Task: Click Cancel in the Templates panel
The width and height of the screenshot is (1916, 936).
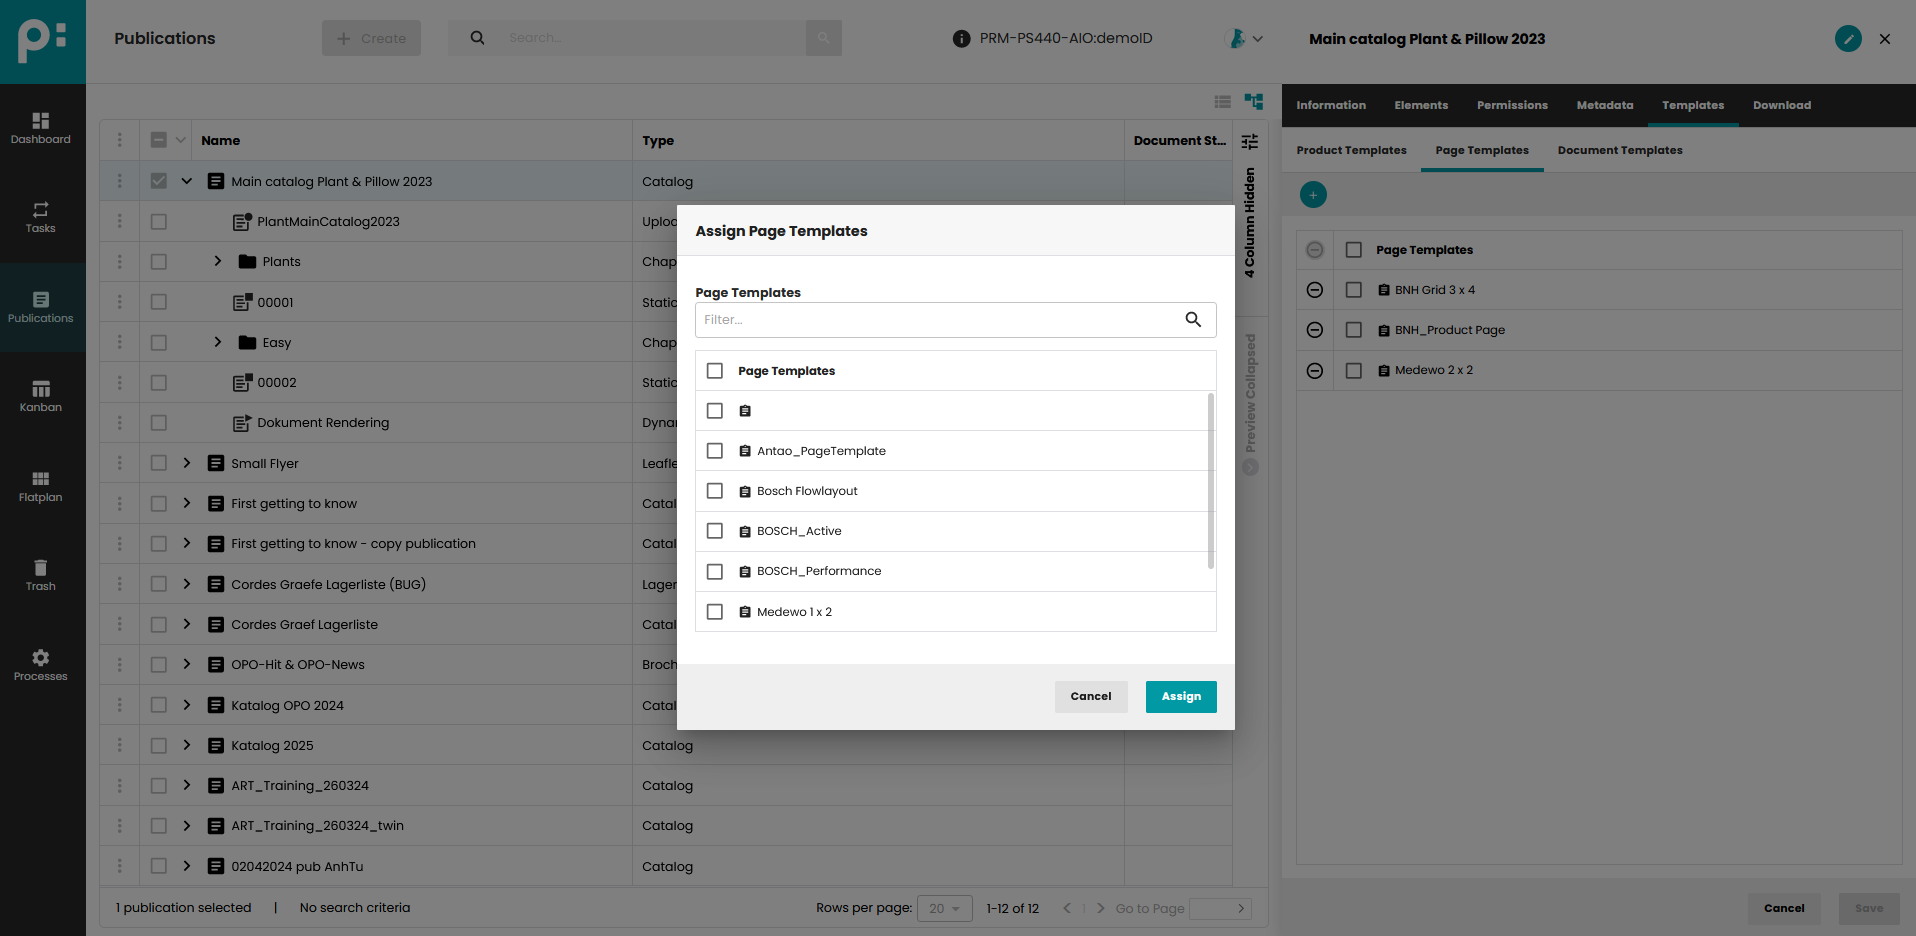Action: pos(1784,908)
